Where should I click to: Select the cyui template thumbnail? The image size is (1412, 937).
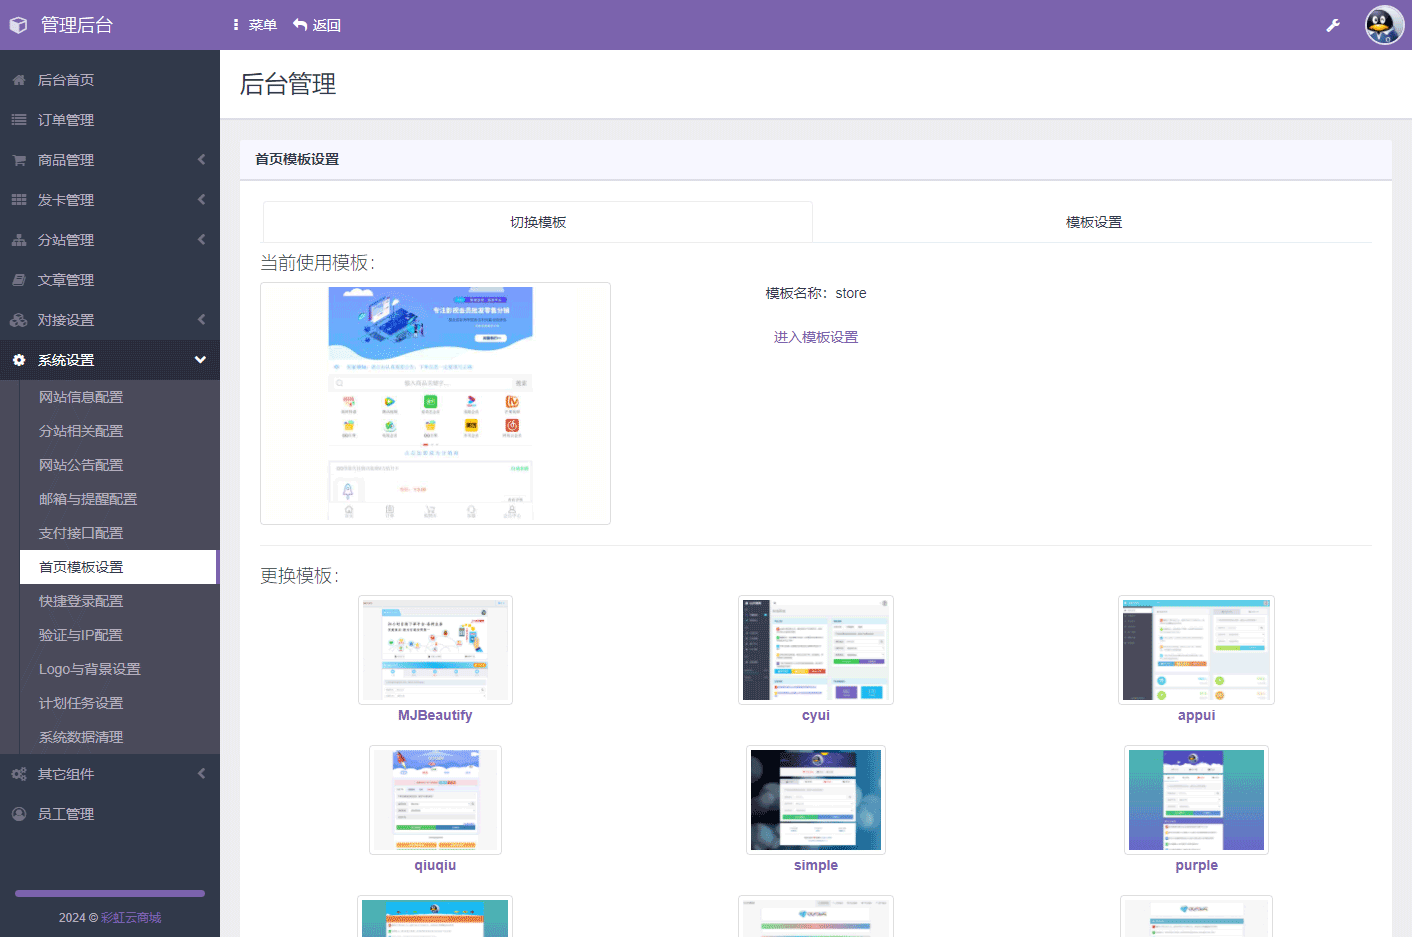816,650
